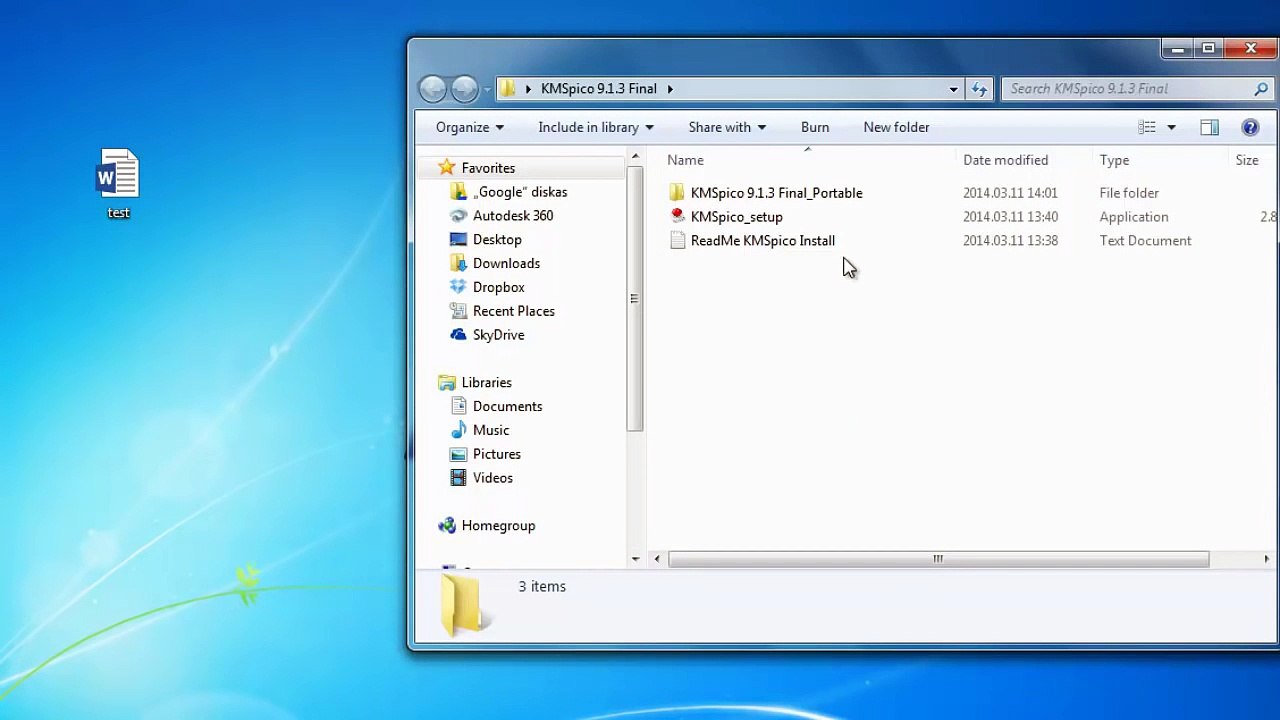This screenshot has width=1280, height=720.
Task: Show the preview pane
Action: (x=1209, y=127)
